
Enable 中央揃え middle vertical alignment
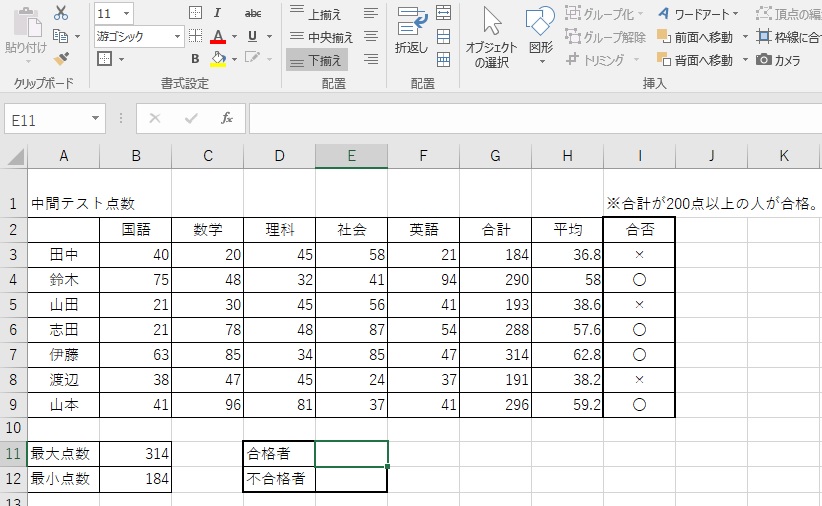321,37
